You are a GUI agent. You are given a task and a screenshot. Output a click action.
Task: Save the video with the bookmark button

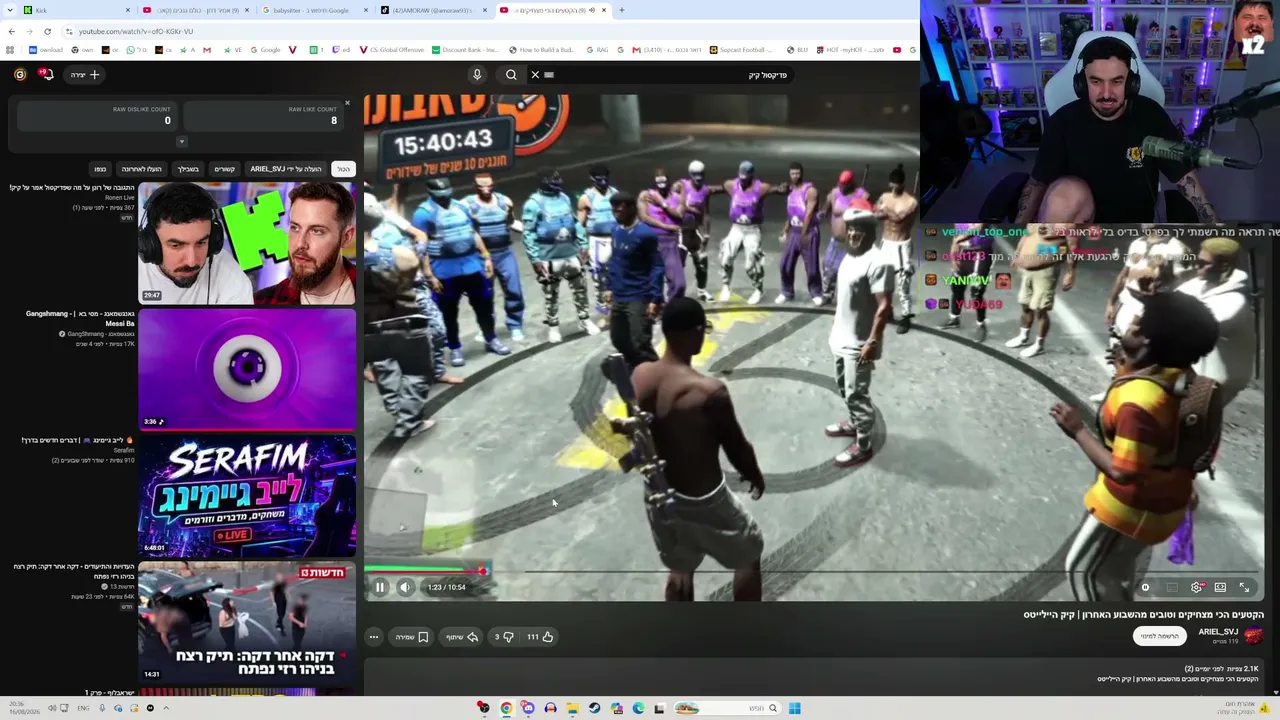click(x=412, y=637)
